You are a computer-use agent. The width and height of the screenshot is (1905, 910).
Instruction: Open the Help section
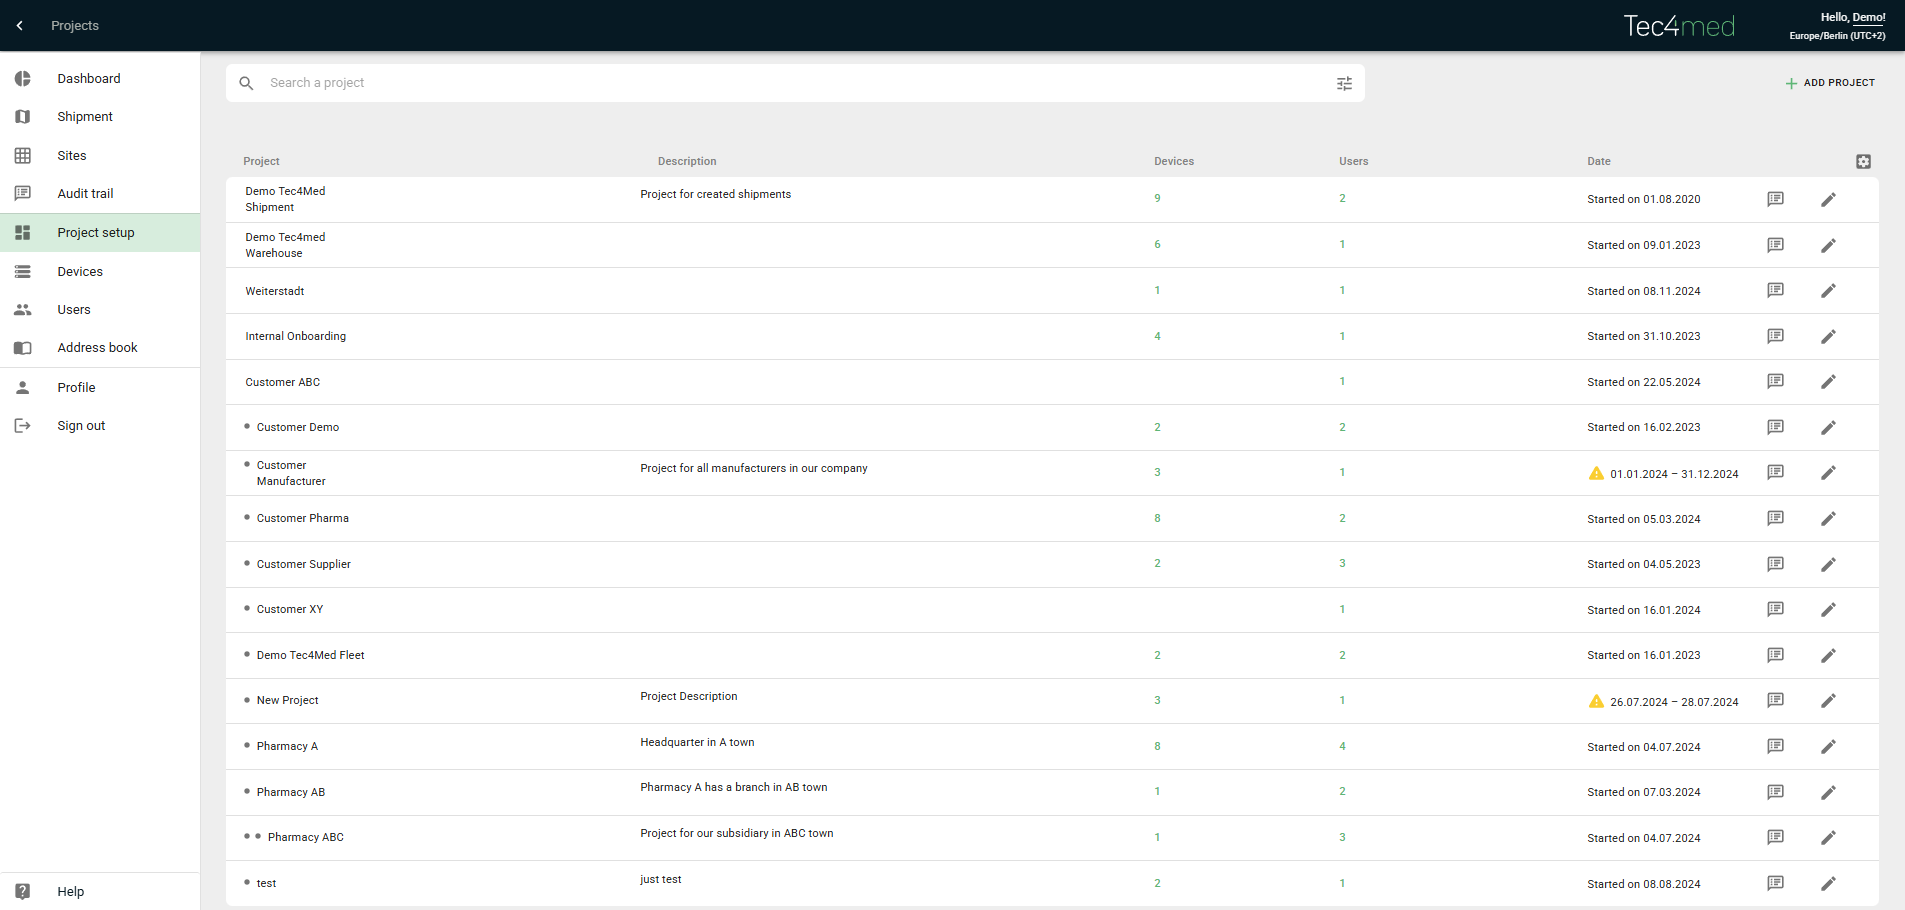tap(70, 892)
